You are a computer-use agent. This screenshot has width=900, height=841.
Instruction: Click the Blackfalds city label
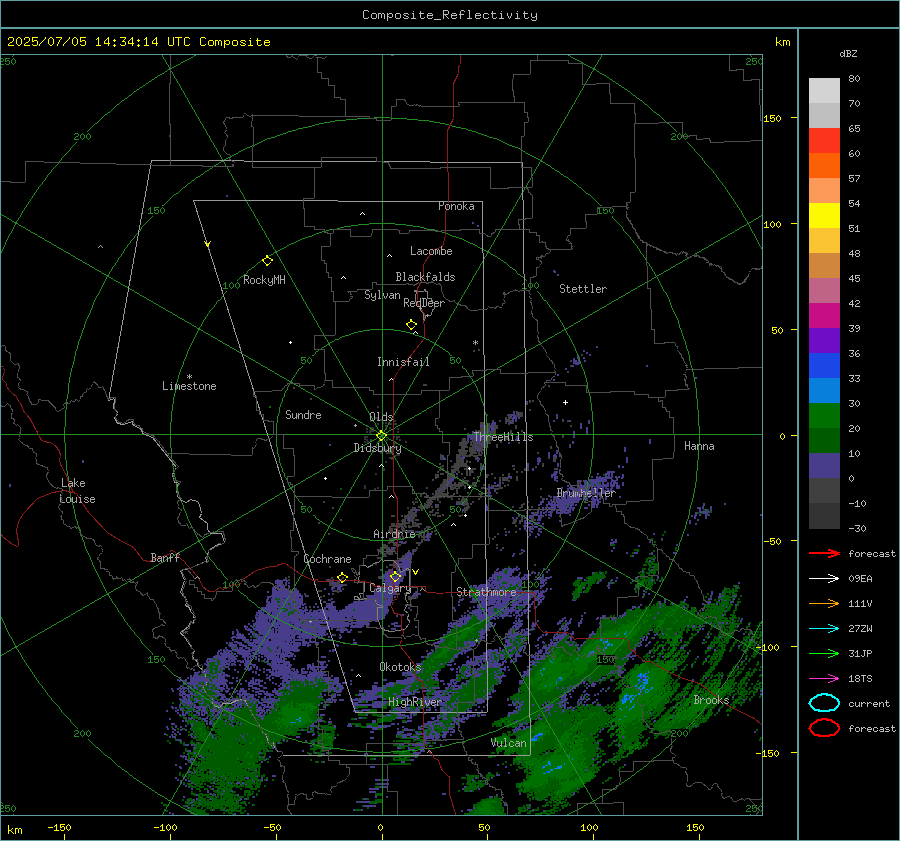425,277
